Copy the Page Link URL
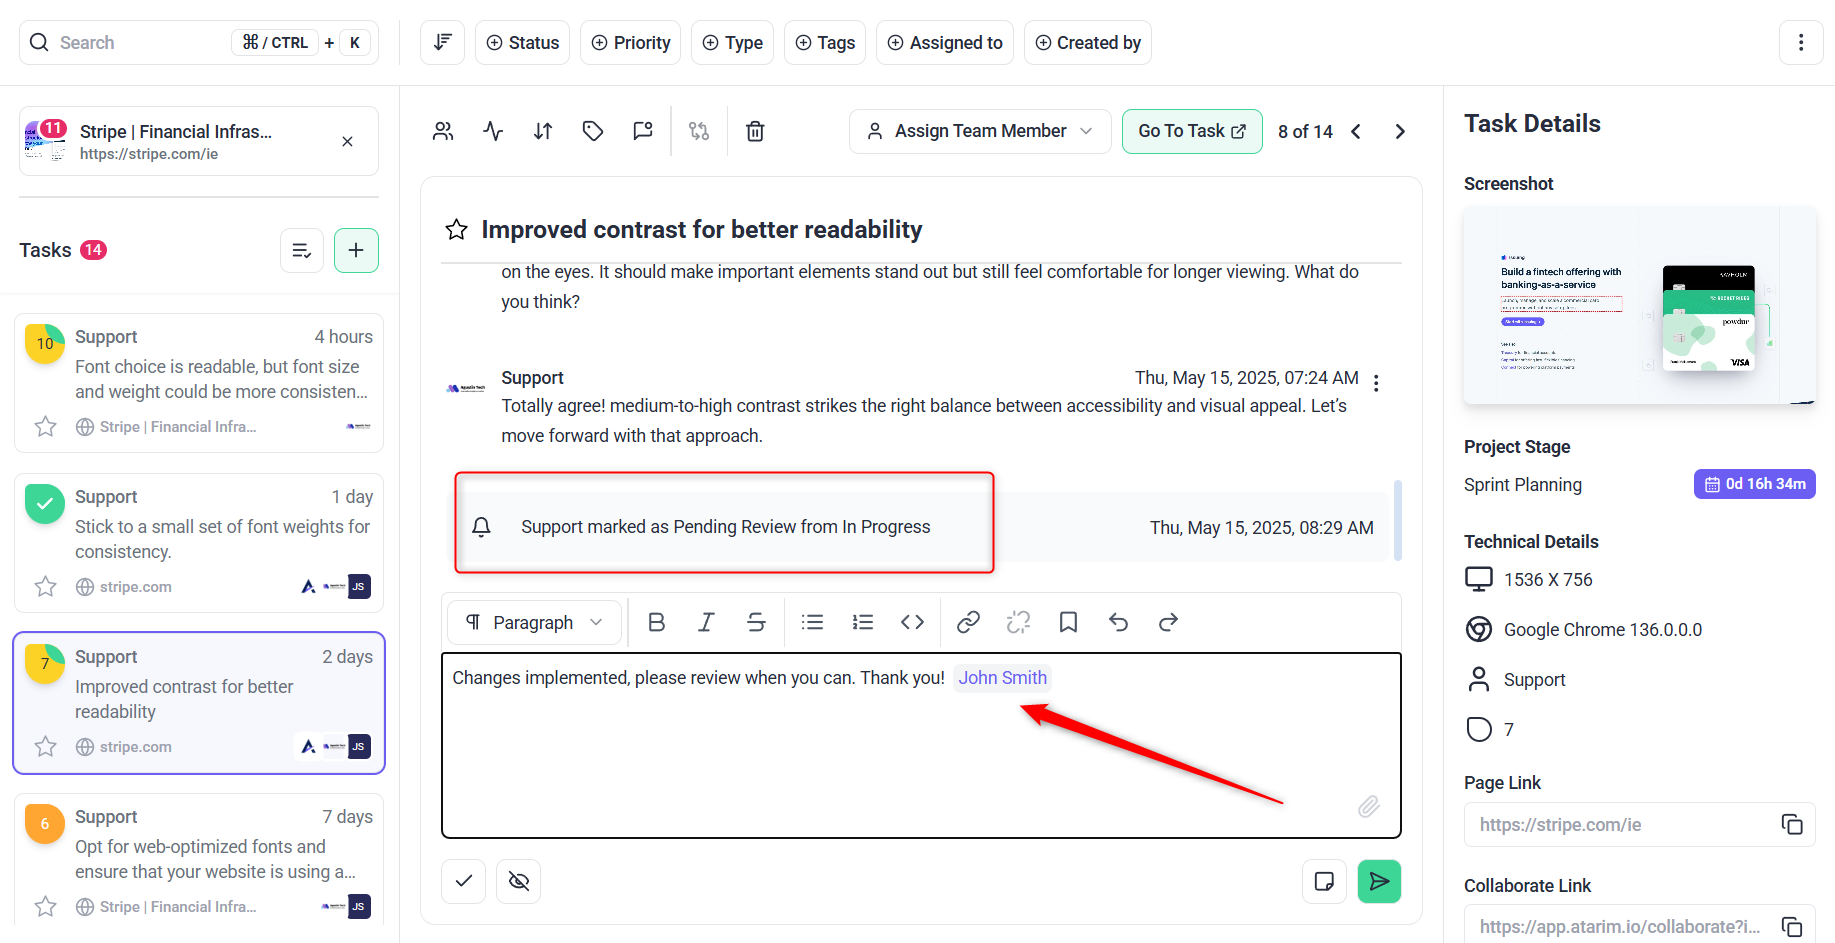 click(x=1791, y=824)
